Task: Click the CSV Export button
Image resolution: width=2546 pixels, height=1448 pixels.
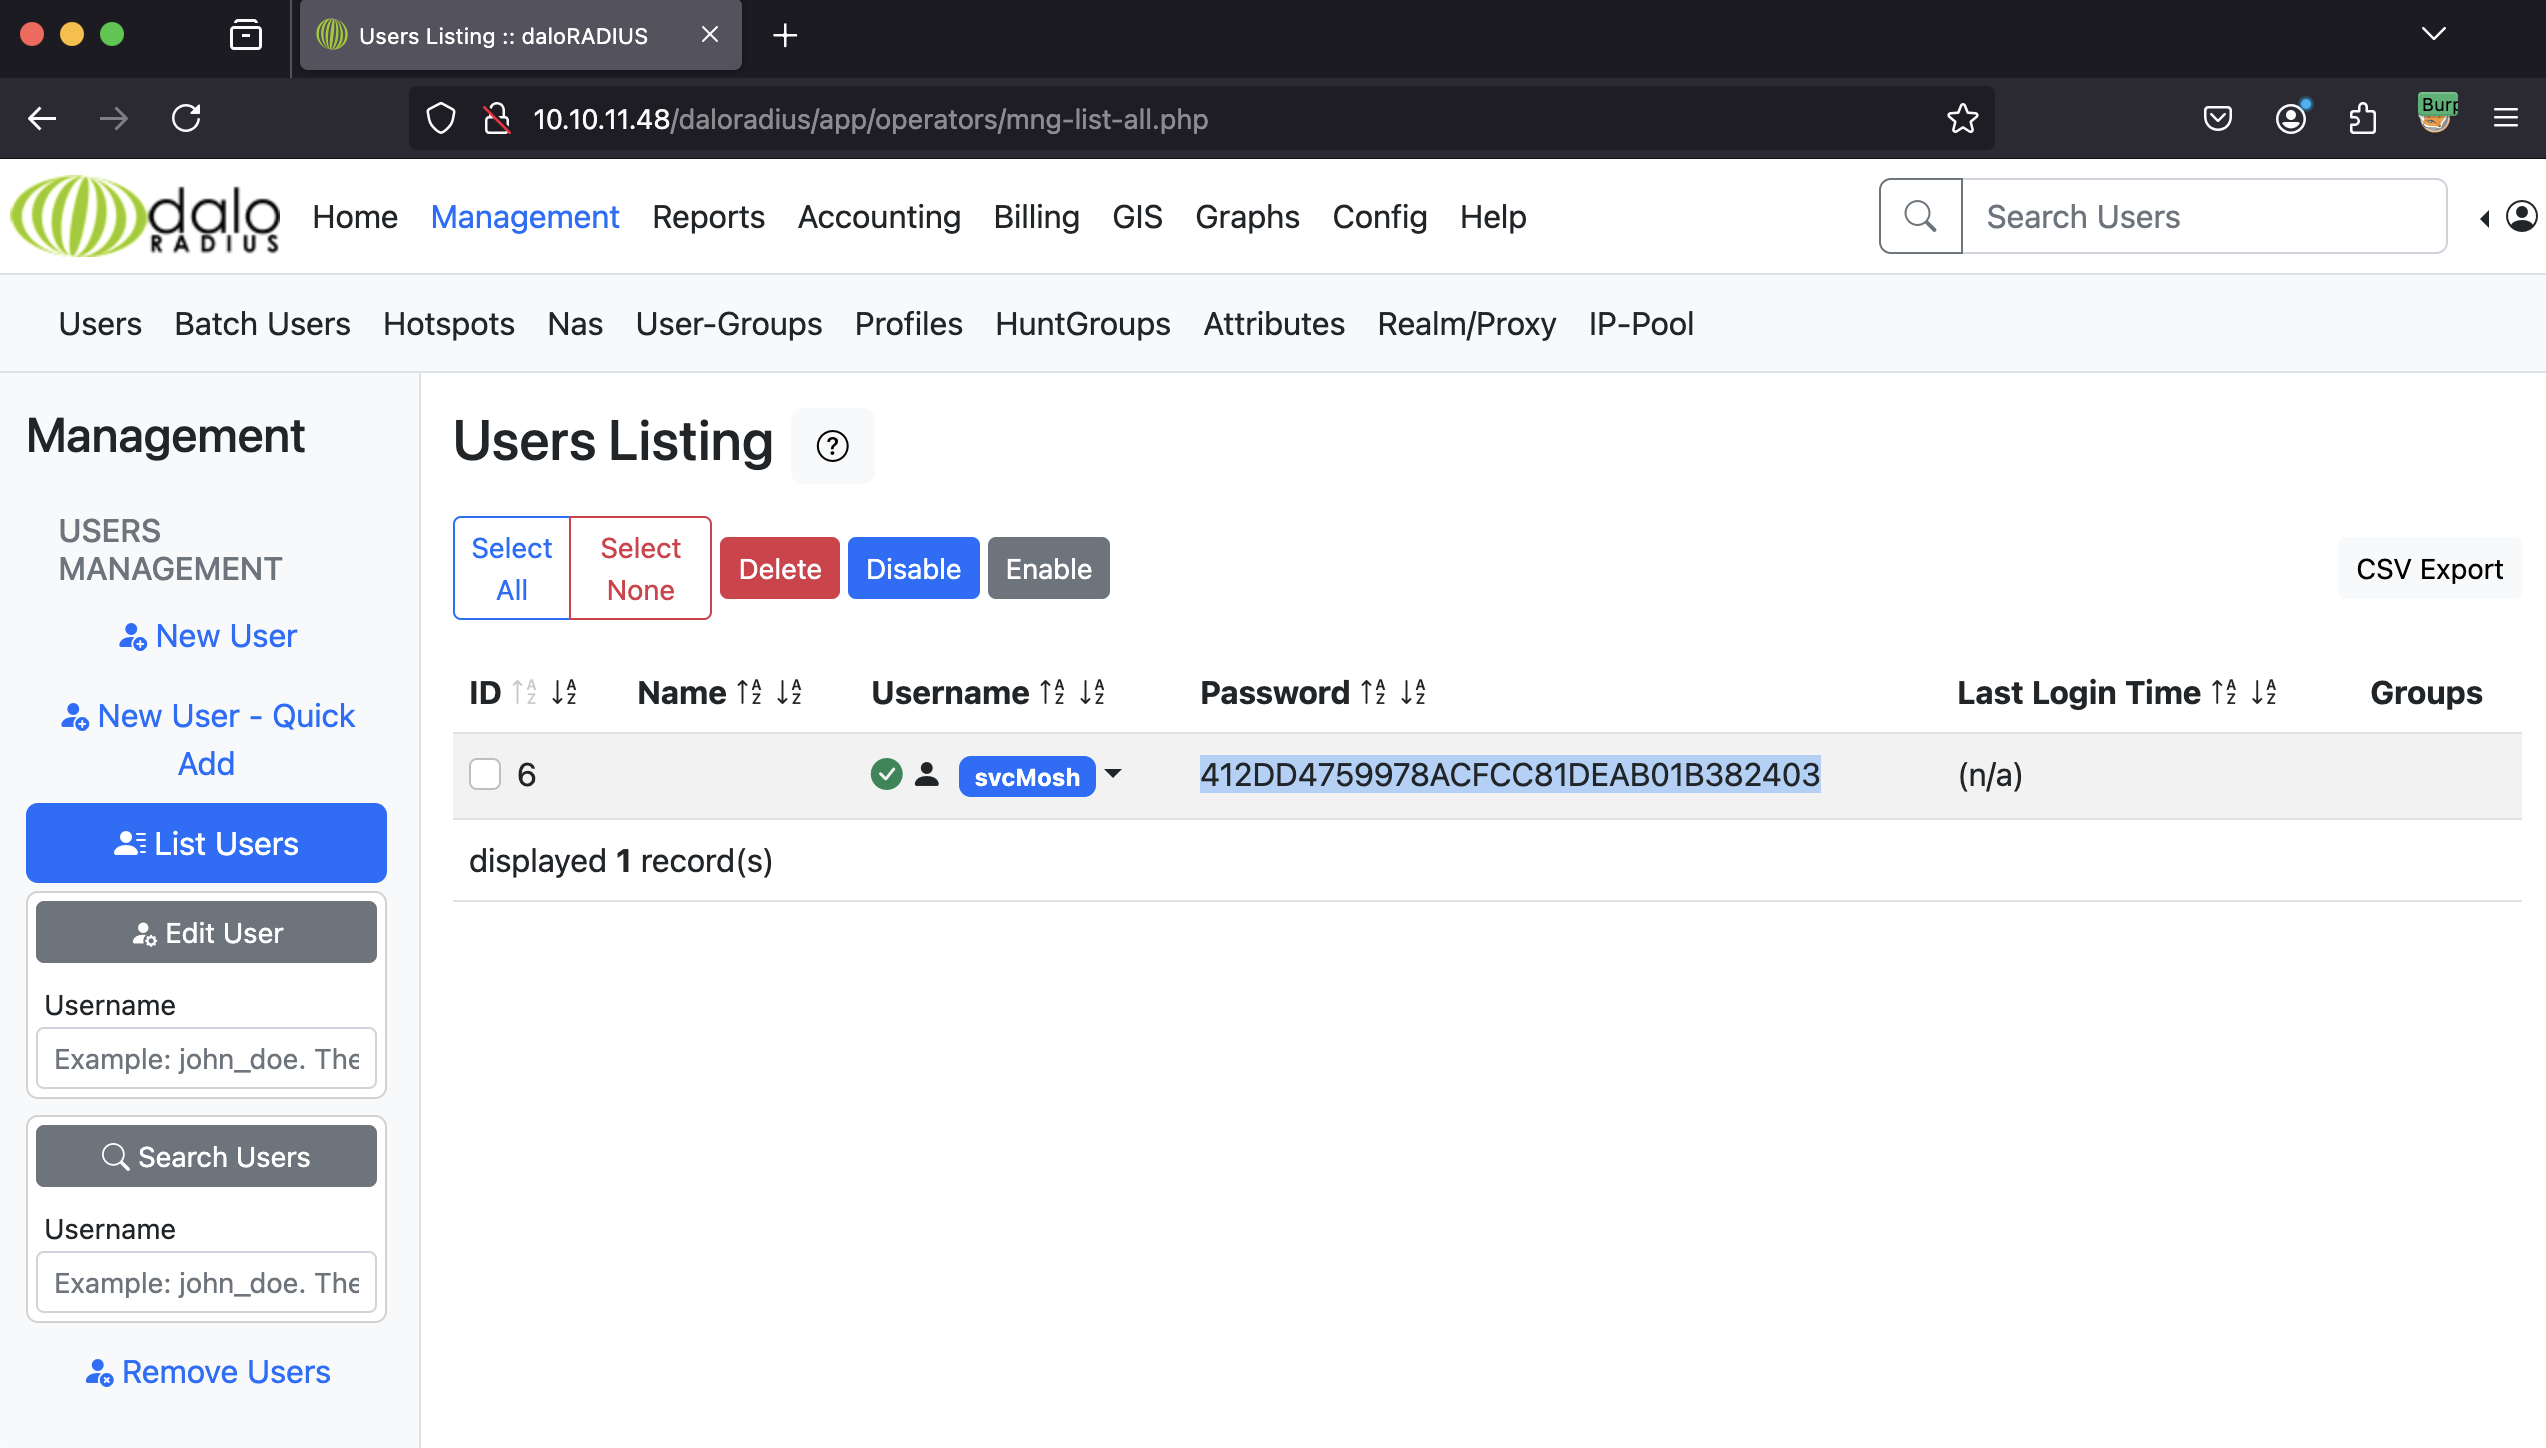Action: [x=2429, y=568]
